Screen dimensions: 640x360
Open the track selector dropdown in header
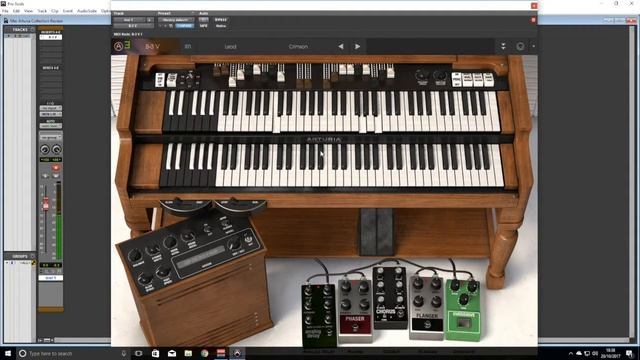[129, 19]
